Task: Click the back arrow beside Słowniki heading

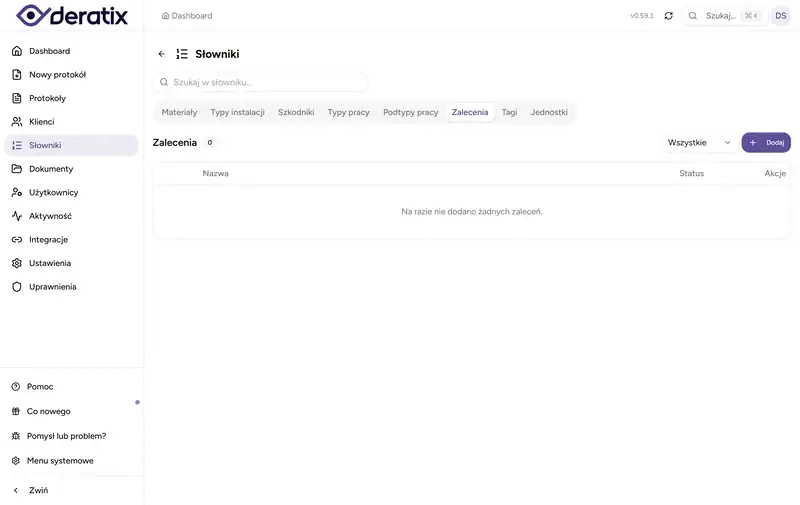Action: [x=162, y=54]
